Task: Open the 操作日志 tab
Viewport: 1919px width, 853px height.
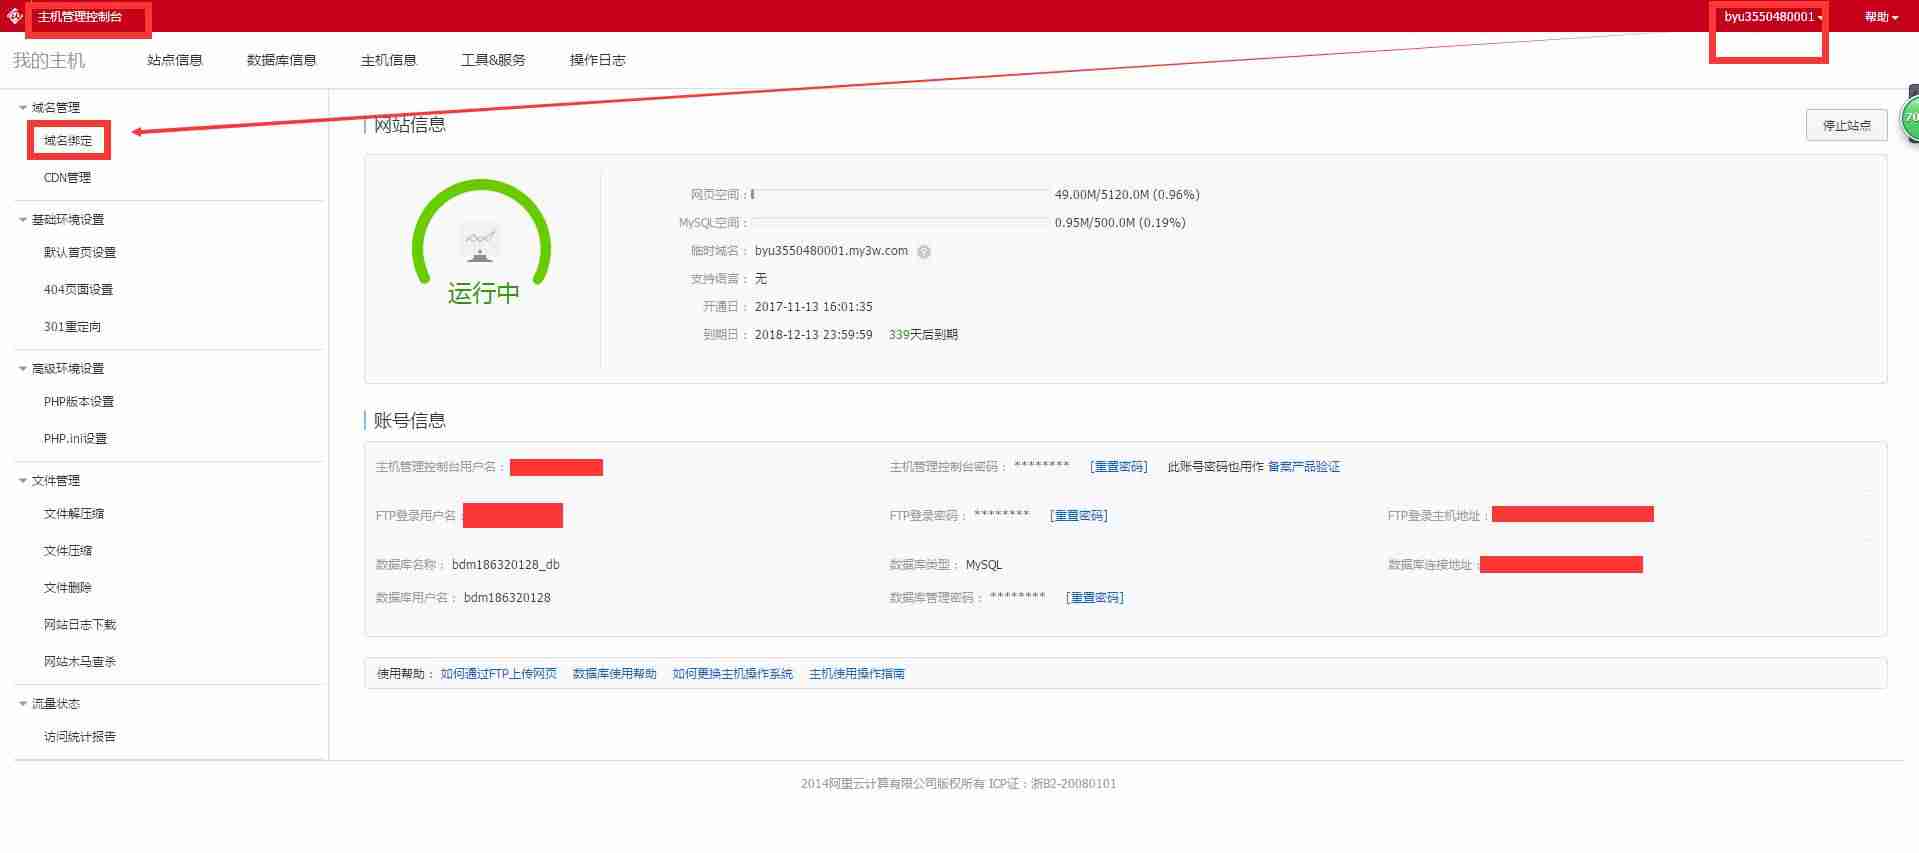Action: [597, 60]
